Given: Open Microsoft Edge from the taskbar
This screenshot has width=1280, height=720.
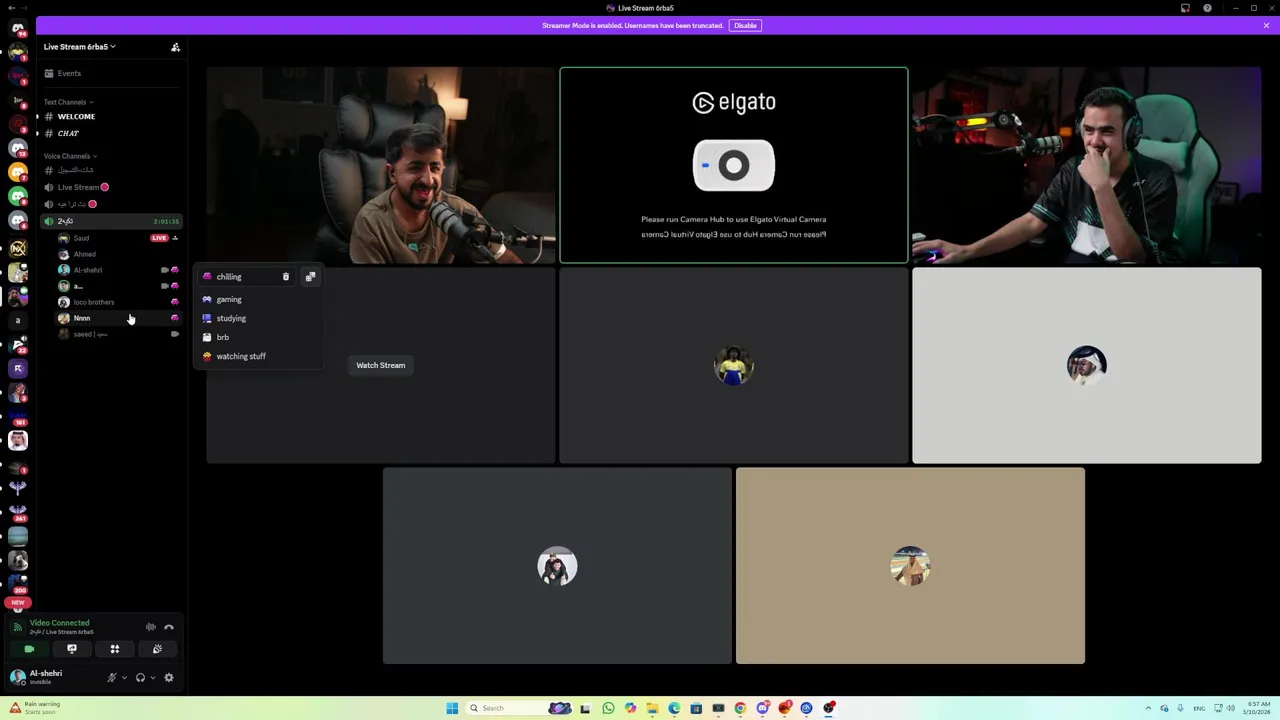Looking at the screenshot, I should pos(674,708).
